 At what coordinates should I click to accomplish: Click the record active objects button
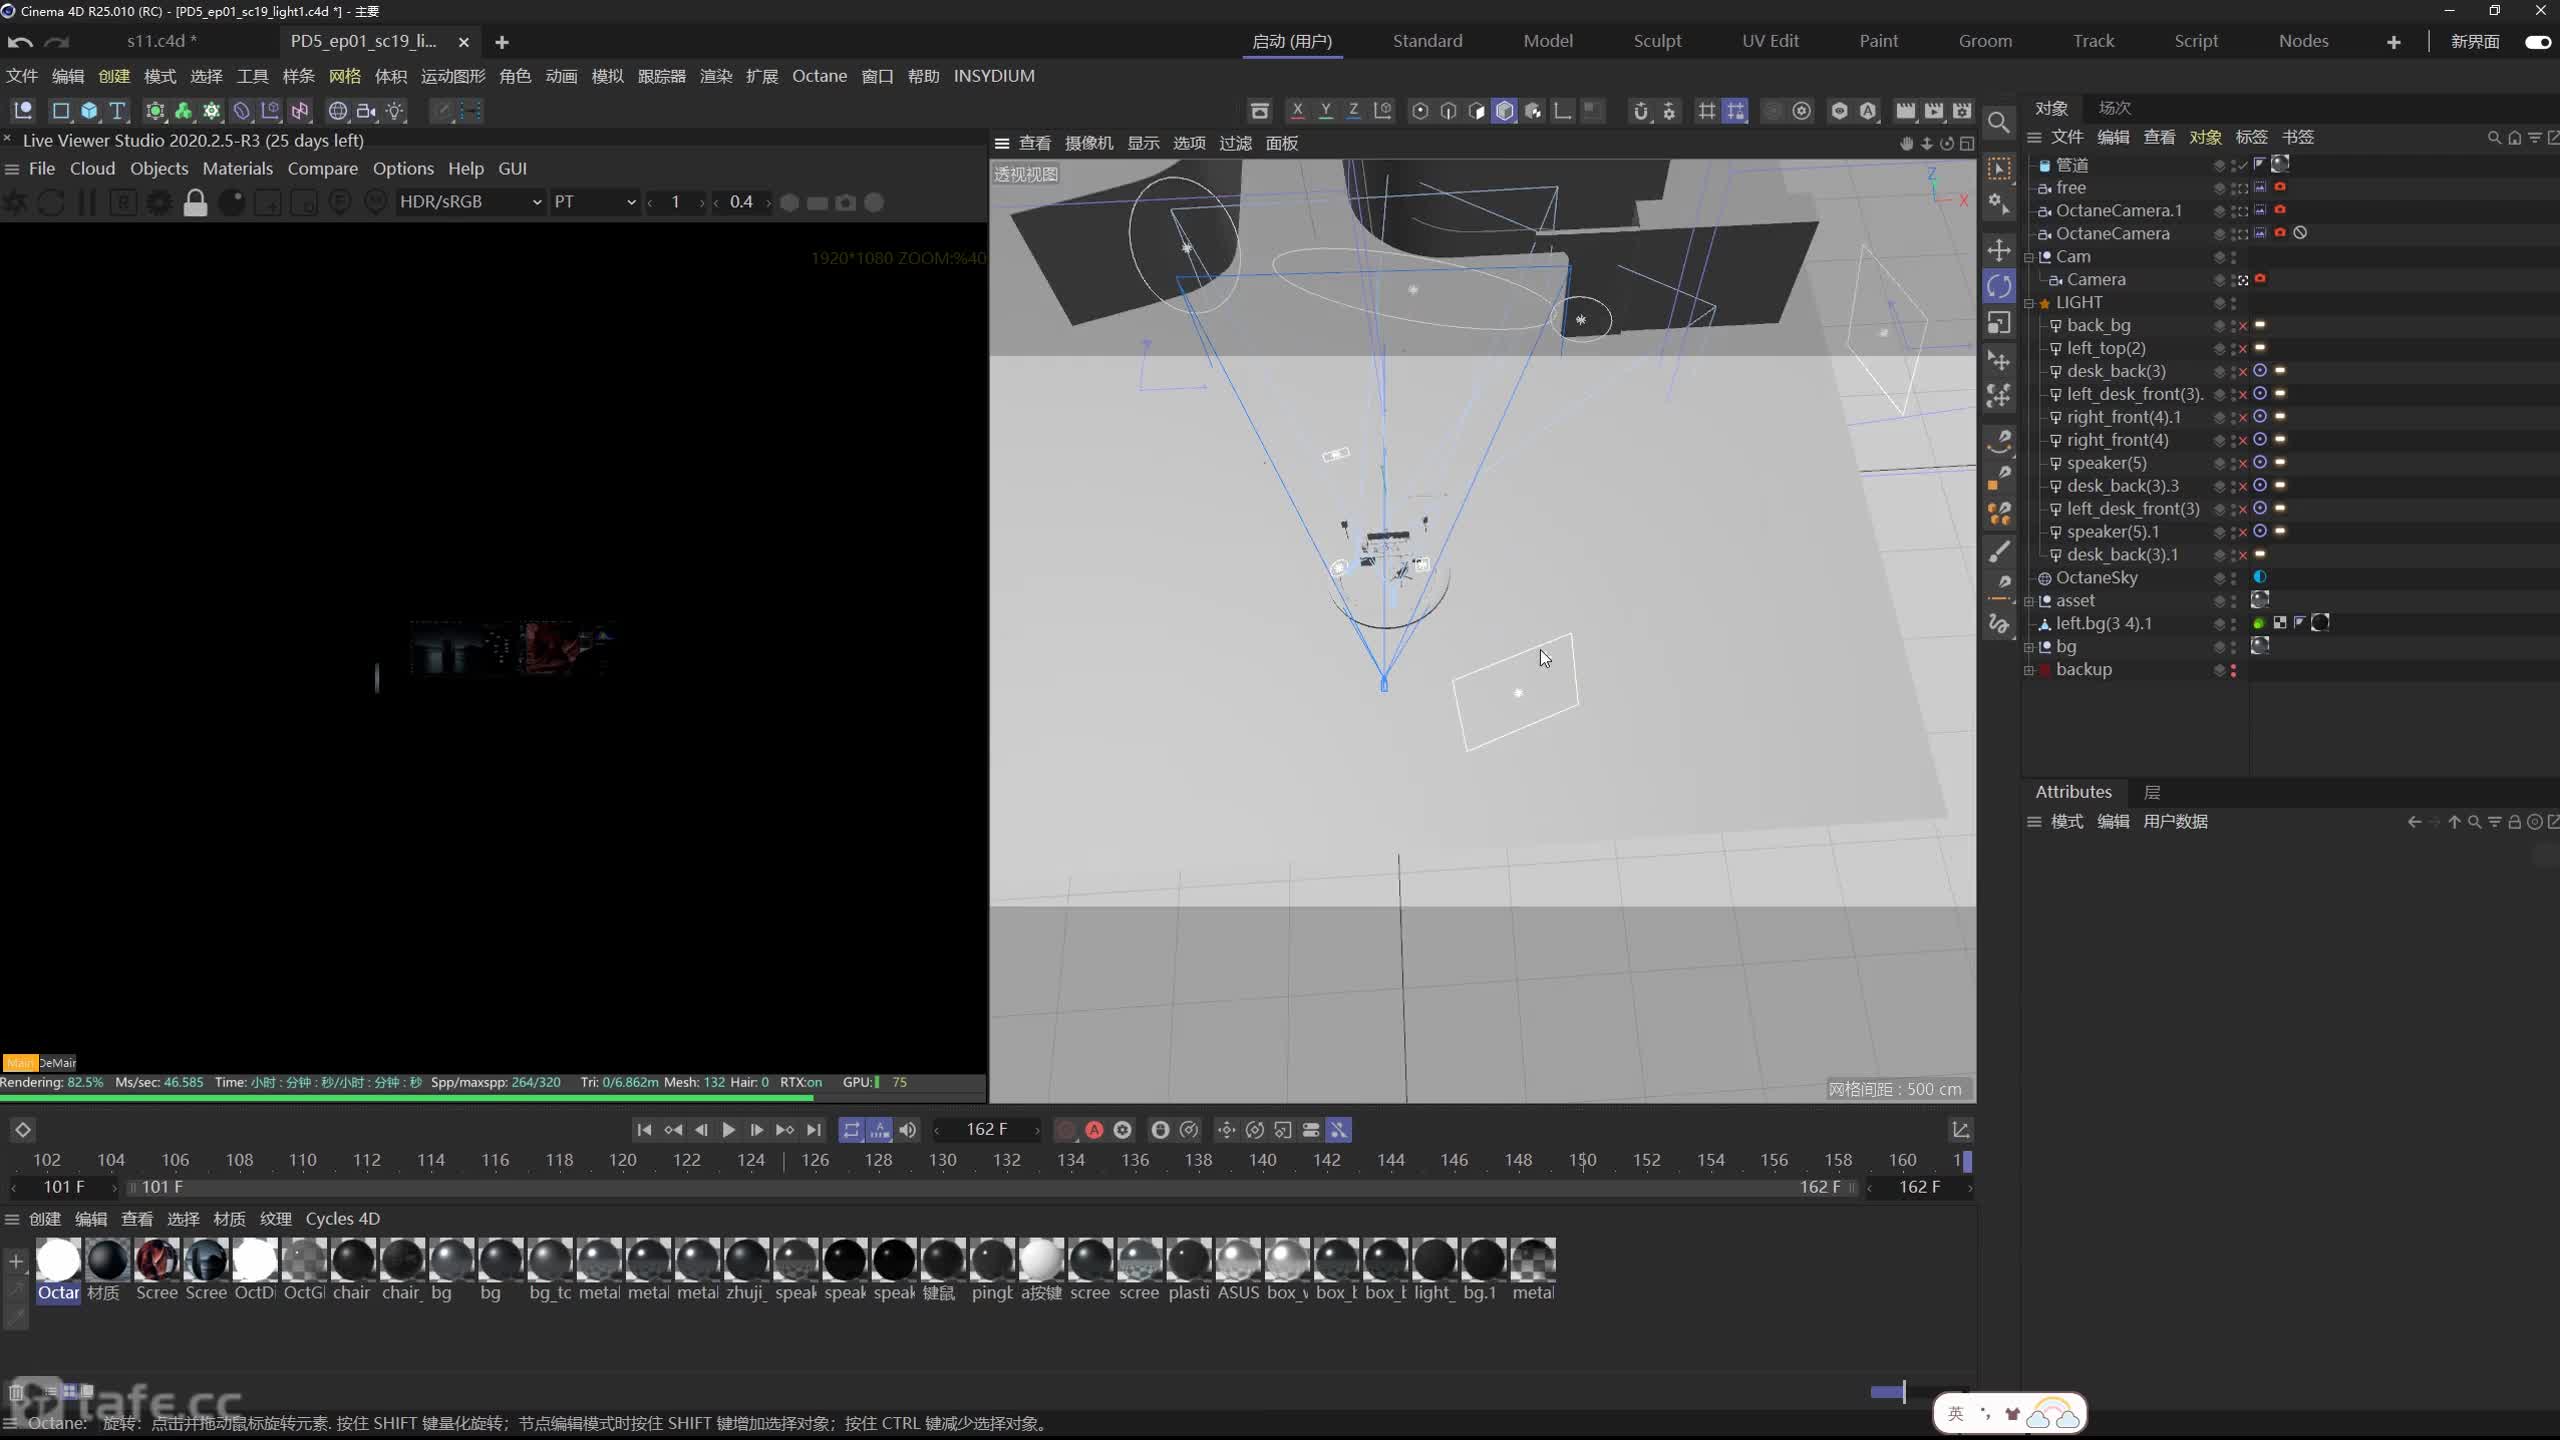click(1066, 1129)
